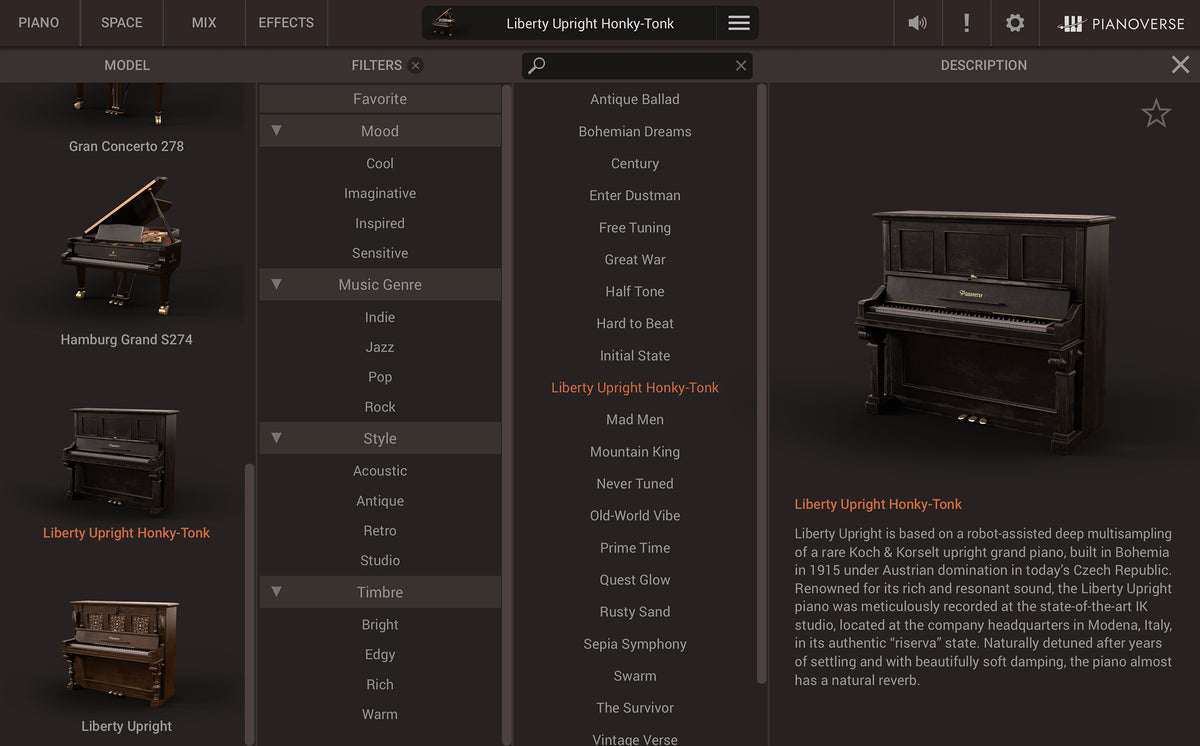The height and width of the screenshot is (746, 1200).
Task: Click the piano thumbnail in preset header
Action: click(445, 23)
